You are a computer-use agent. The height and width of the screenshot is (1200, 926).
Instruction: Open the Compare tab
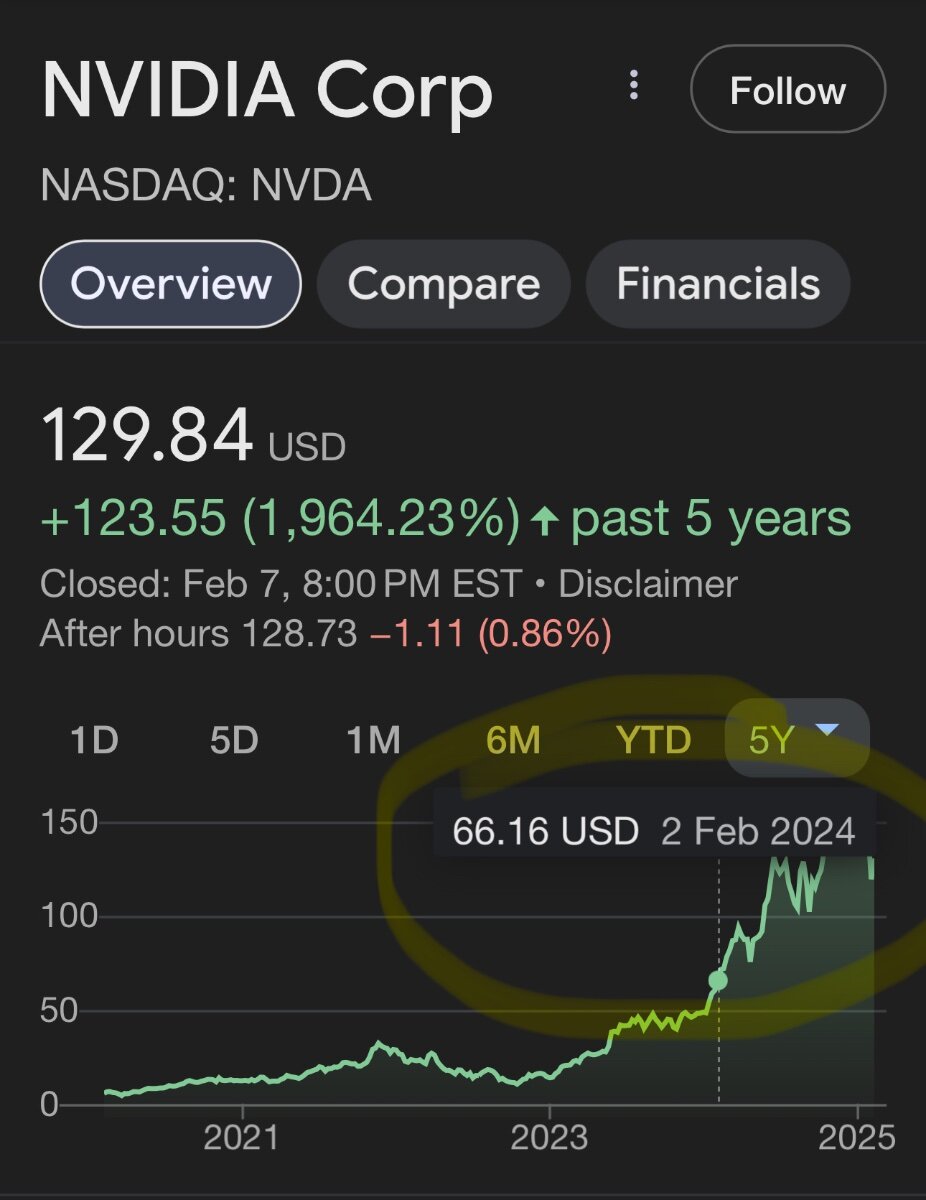click(x=444, y=284)
